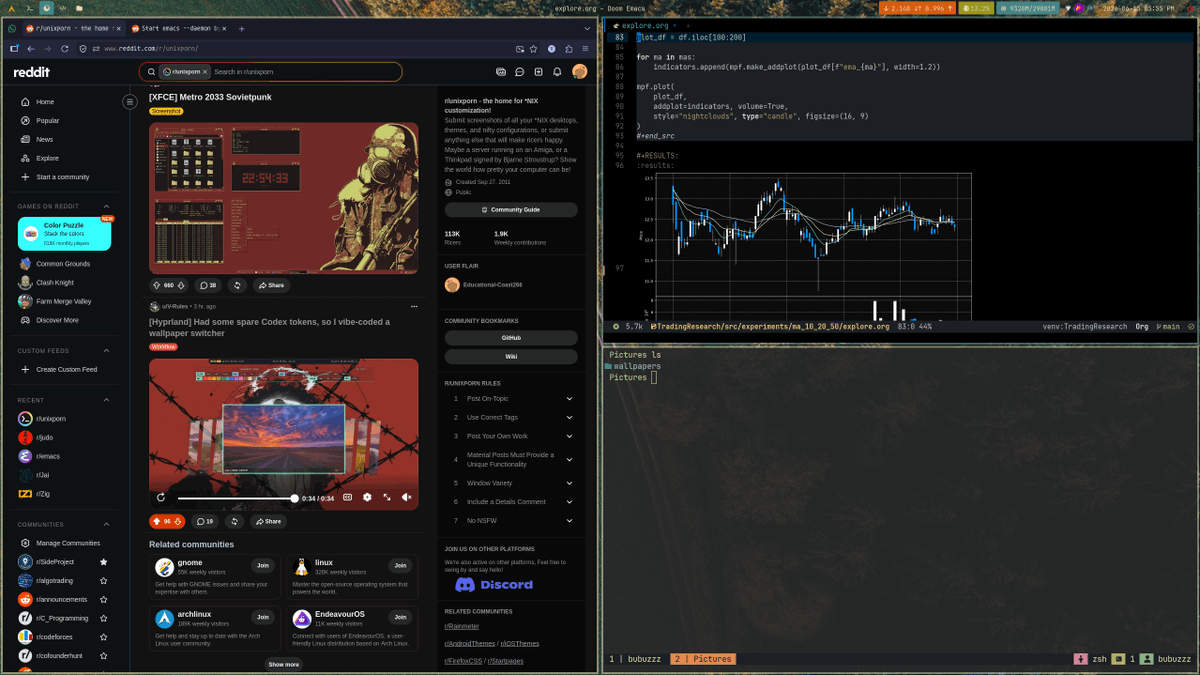Open the browser extensions puzzle icon

tap(569, 48)
